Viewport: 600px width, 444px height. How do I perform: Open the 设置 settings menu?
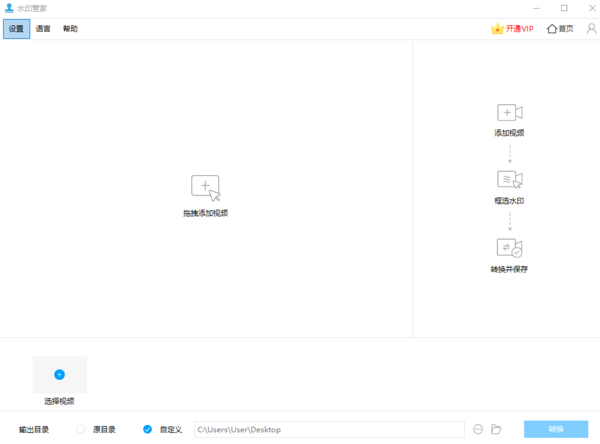tap(16, 29)
